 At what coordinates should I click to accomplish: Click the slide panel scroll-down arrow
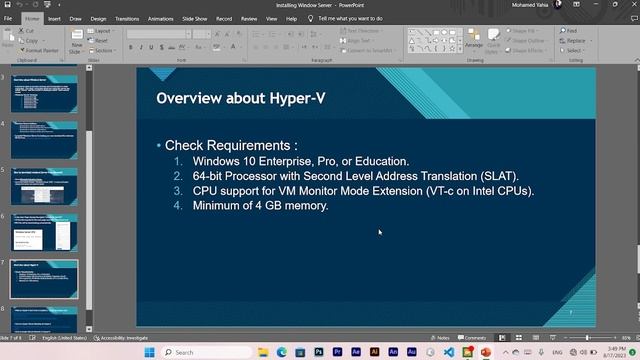click(x=89, y=329)
